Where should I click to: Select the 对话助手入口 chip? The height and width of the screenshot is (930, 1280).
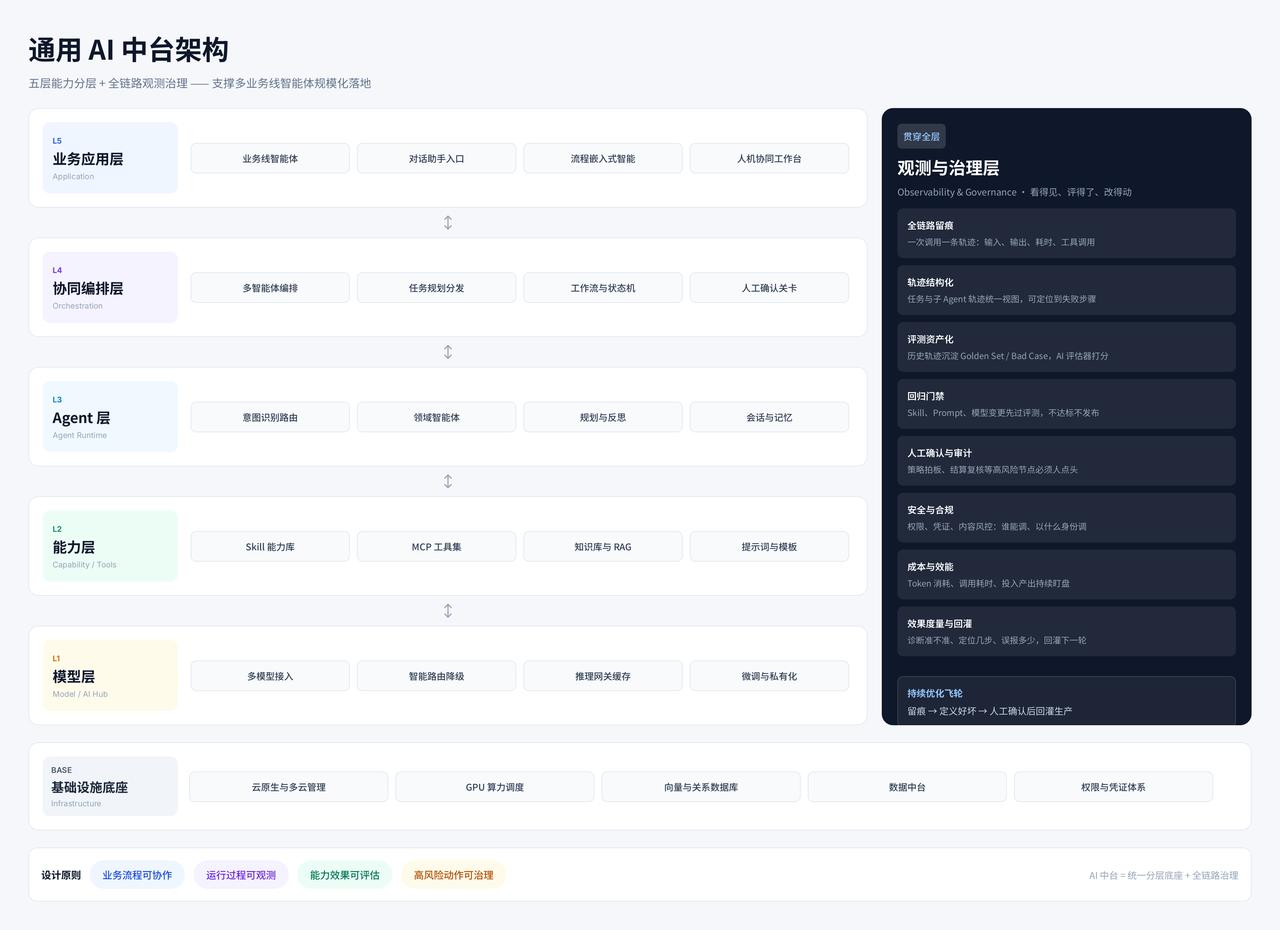pyautogui.click(x=437, y=158)
